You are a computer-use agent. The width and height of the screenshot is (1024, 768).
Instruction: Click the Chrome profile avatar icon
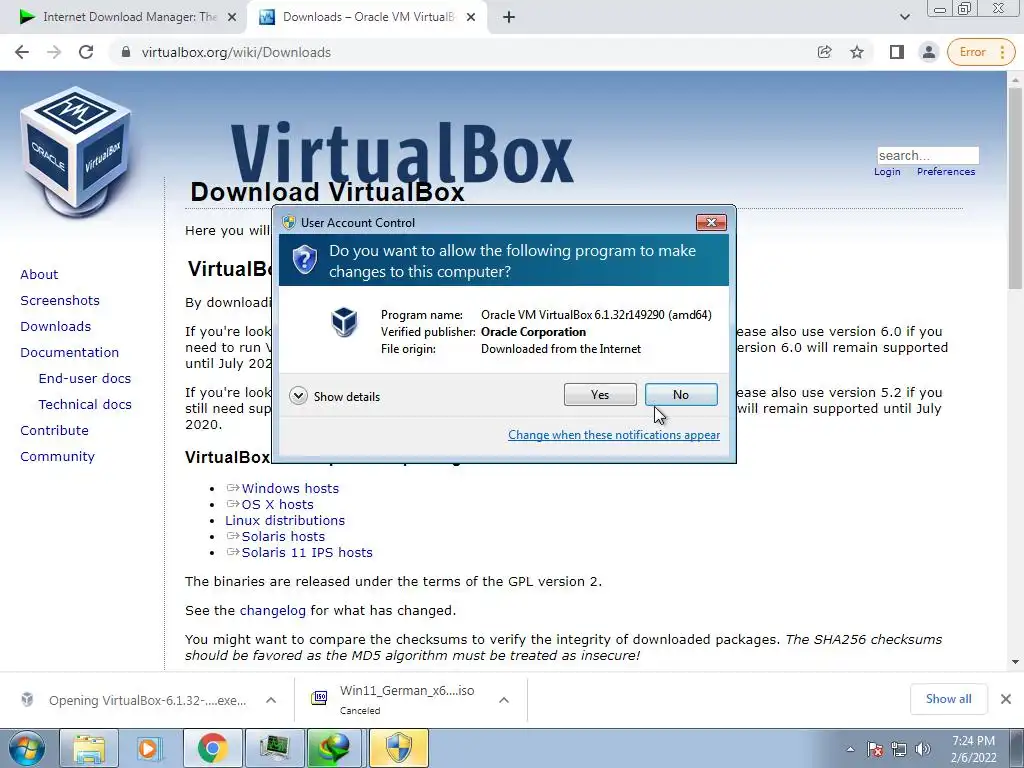929,52
